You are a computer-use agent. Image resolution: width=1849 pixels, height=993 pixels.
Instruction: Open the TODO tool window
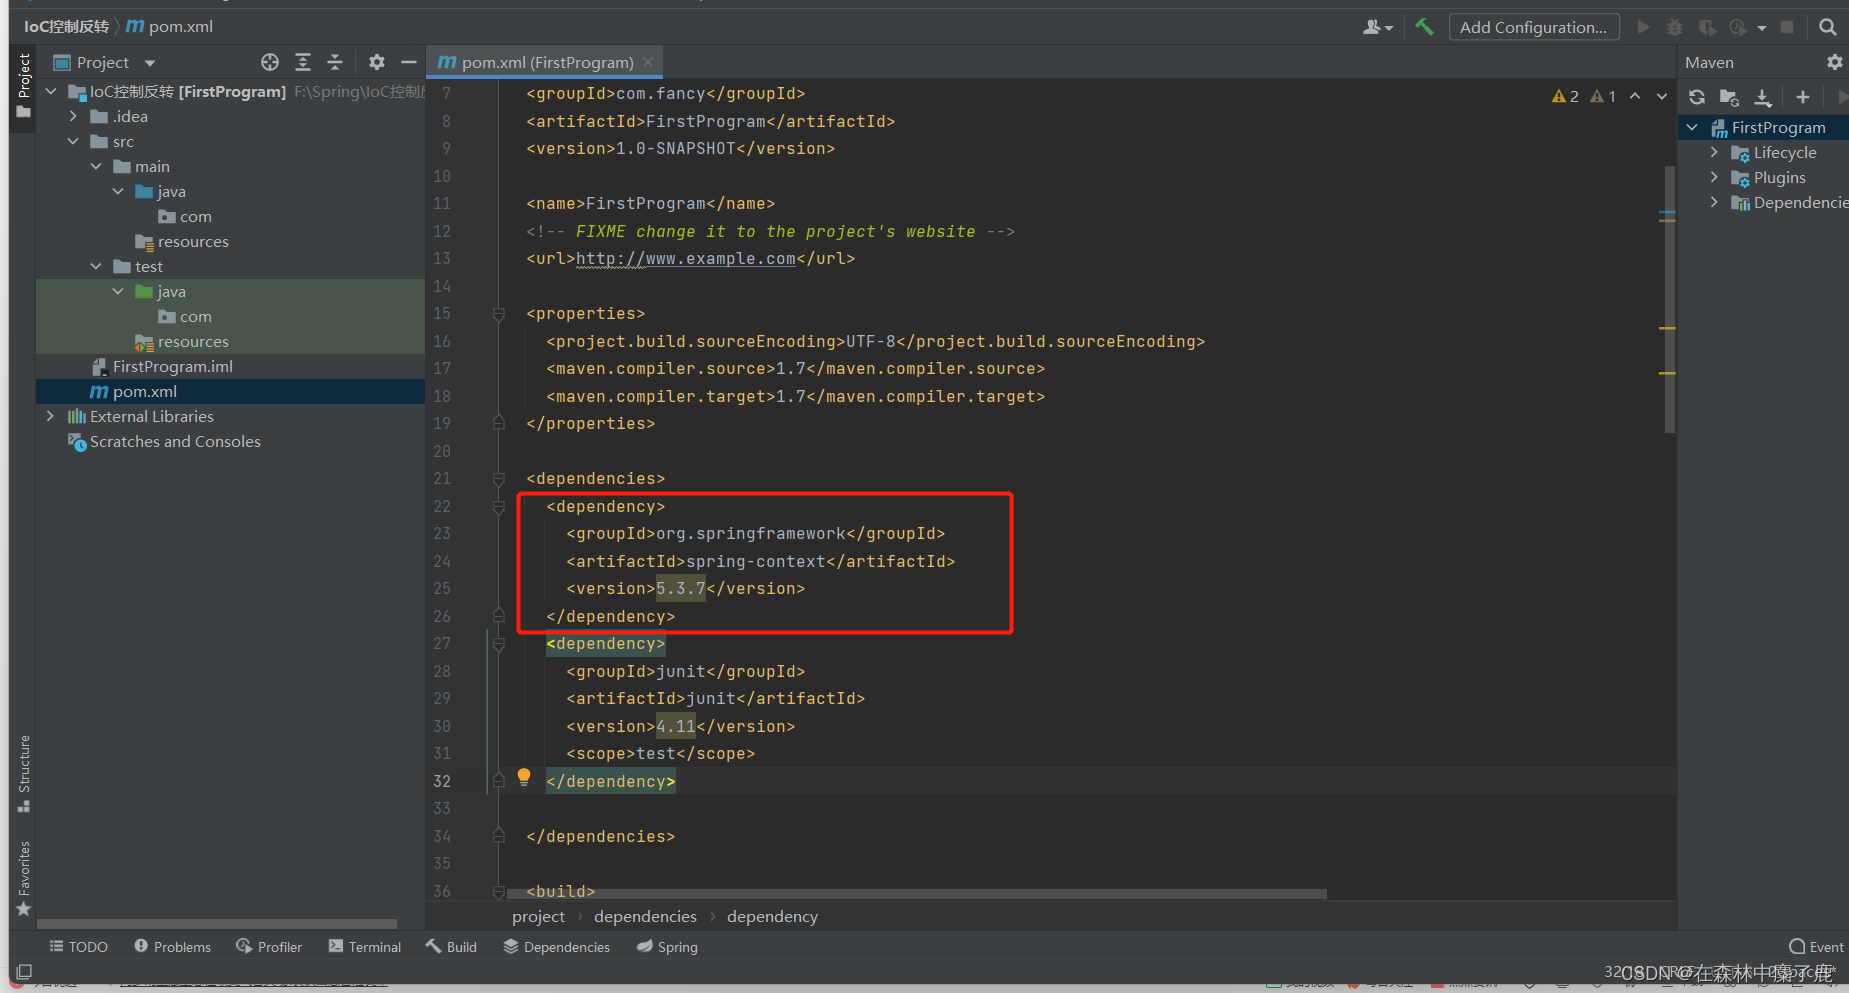coord(79,946)
